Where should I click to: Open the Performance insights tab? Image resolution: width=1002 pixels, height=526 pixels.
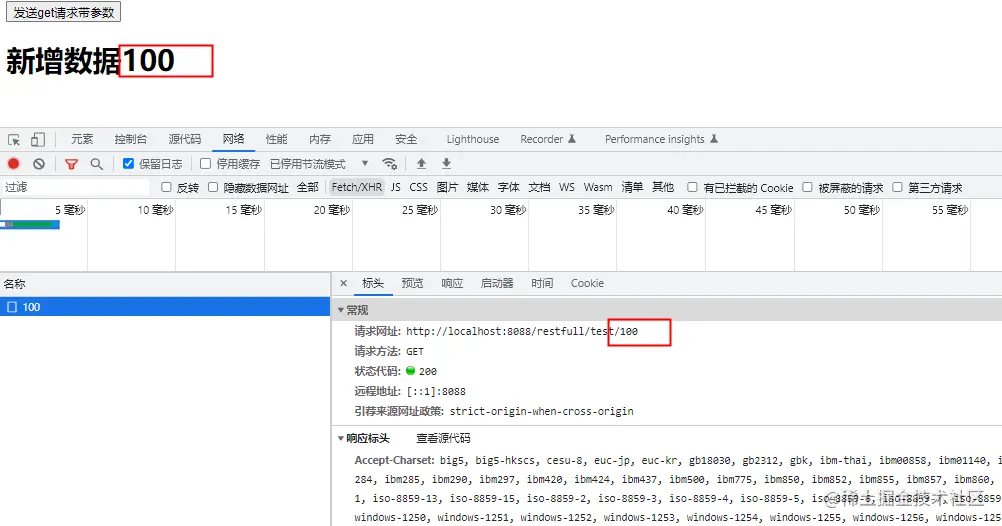[x=661, y=139]
